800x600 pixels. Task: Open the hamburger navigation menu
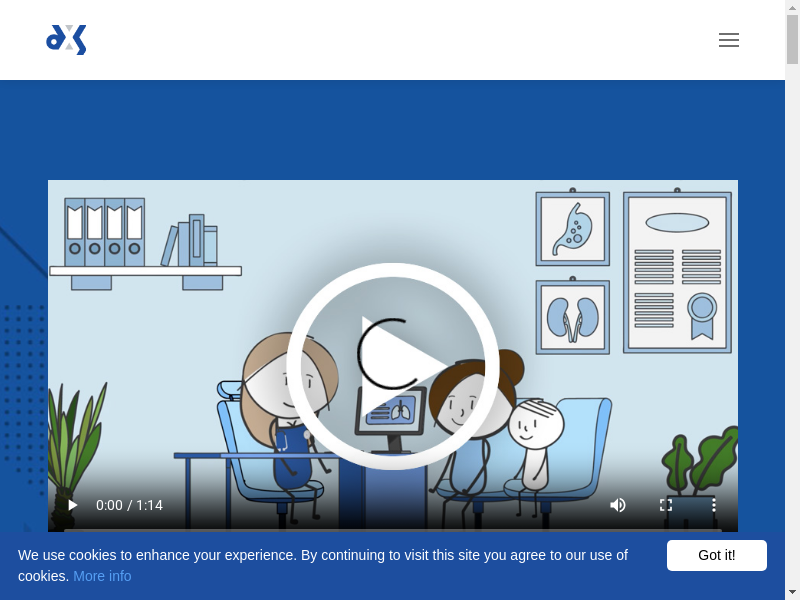pos(728,40)
